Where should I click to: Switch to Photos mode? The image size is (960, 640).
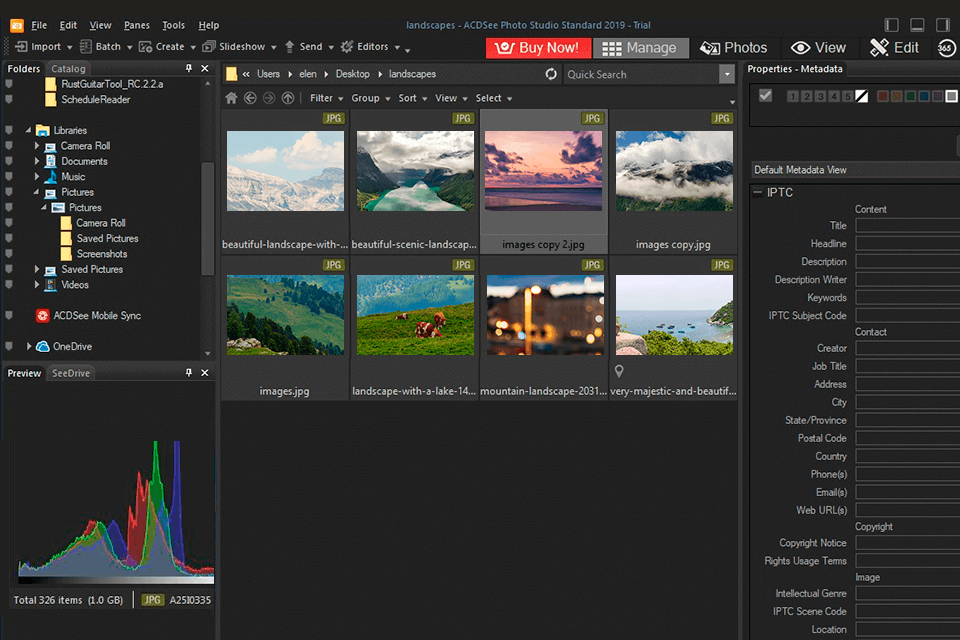[733, 48]
